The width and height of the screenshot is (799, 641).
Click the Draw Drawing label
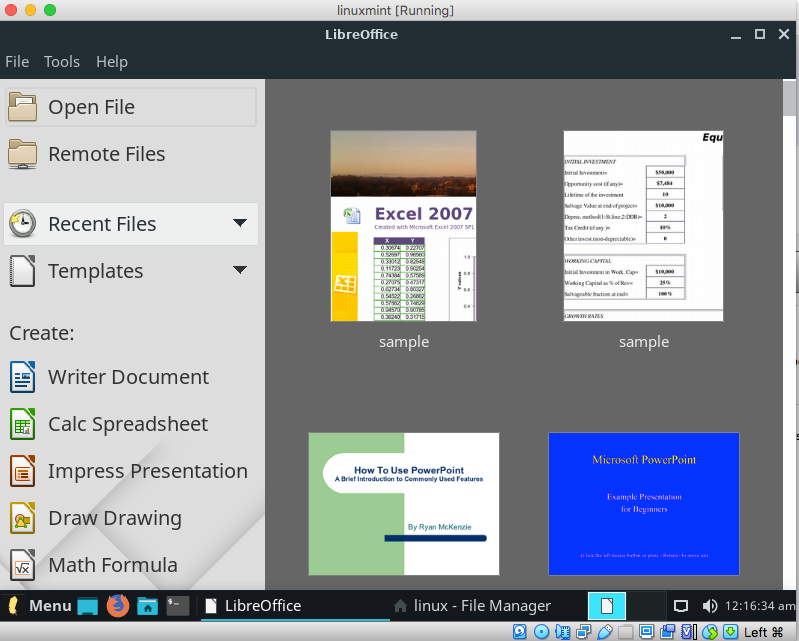point(115,518)
